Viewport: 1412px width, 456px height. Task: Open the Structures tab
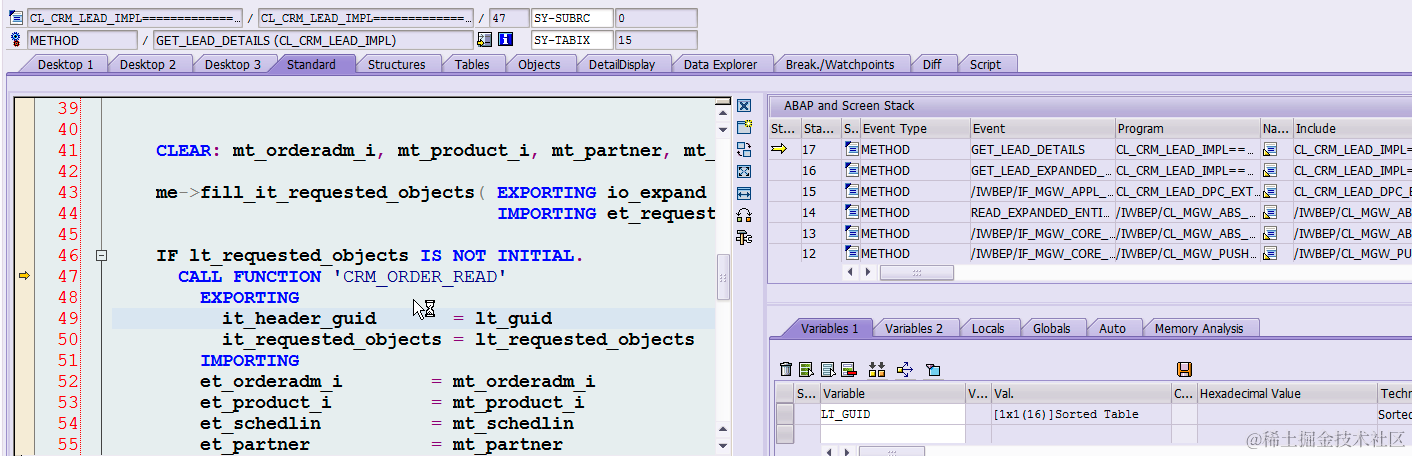point(396,64)
